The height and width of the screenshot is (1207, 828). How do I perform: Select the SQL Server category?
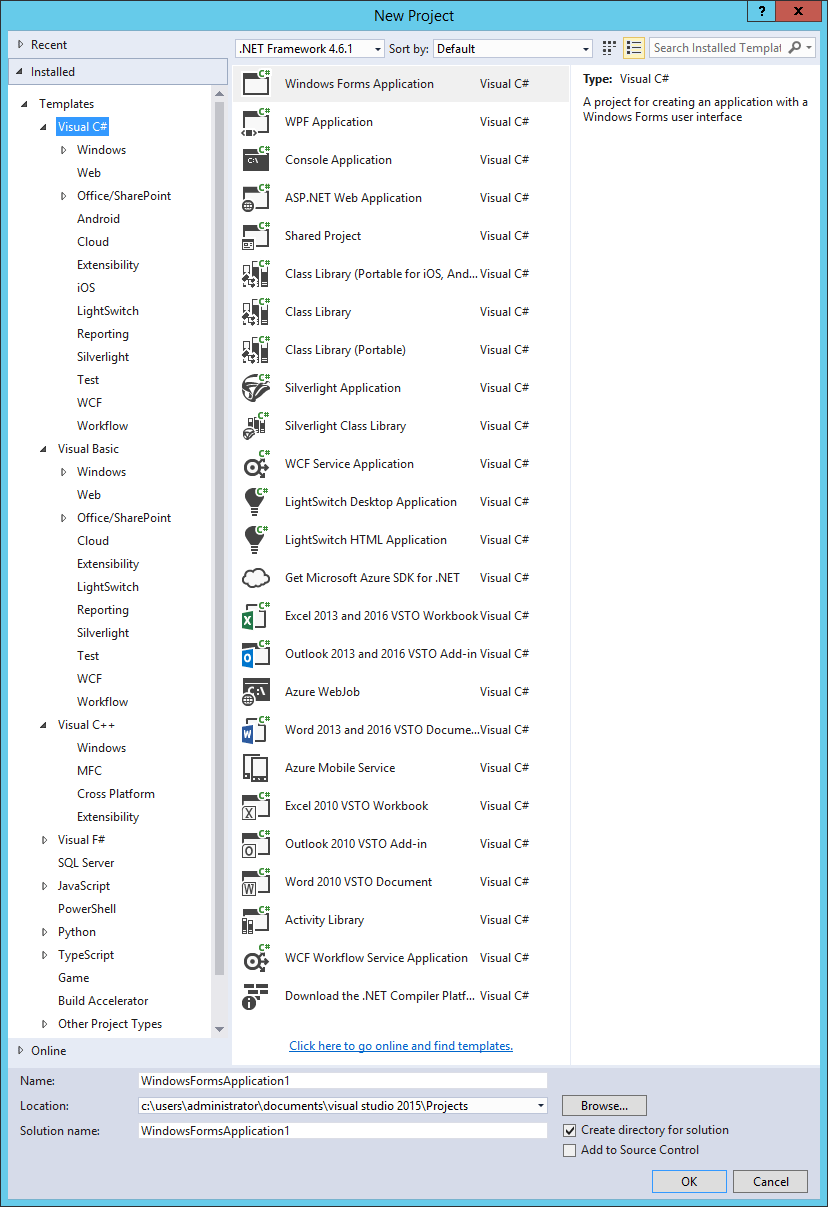pyautogui.click(x=86, y=863)
